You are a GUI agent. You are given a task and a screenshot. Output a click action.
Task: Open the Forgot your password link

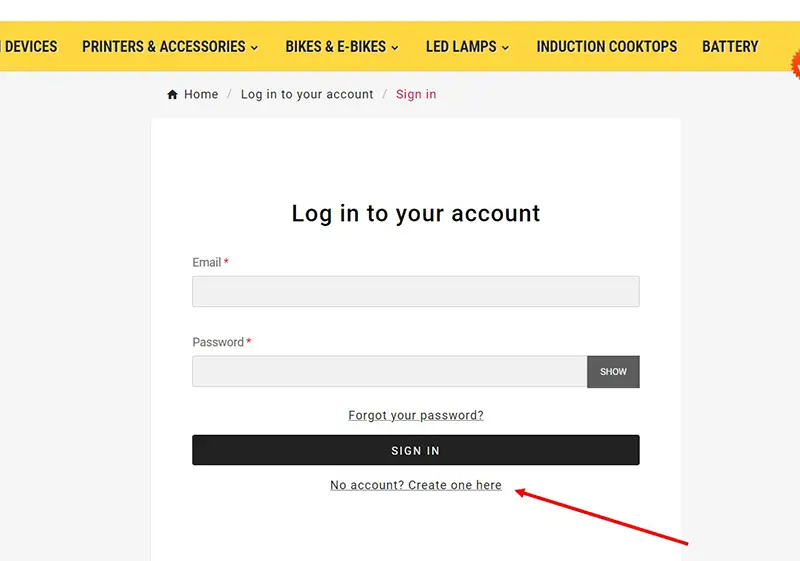pyautogui.click(x=416, y=415)
